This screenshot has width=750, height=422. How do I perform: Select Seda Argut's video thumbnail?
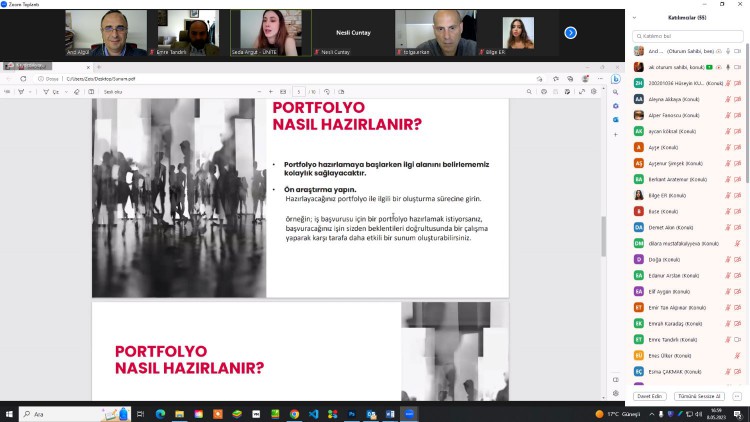pos(271,33)
